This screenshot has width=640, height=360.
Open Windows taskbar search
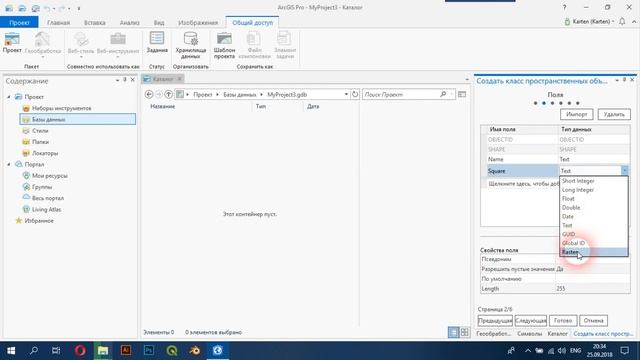coord(34,351)
